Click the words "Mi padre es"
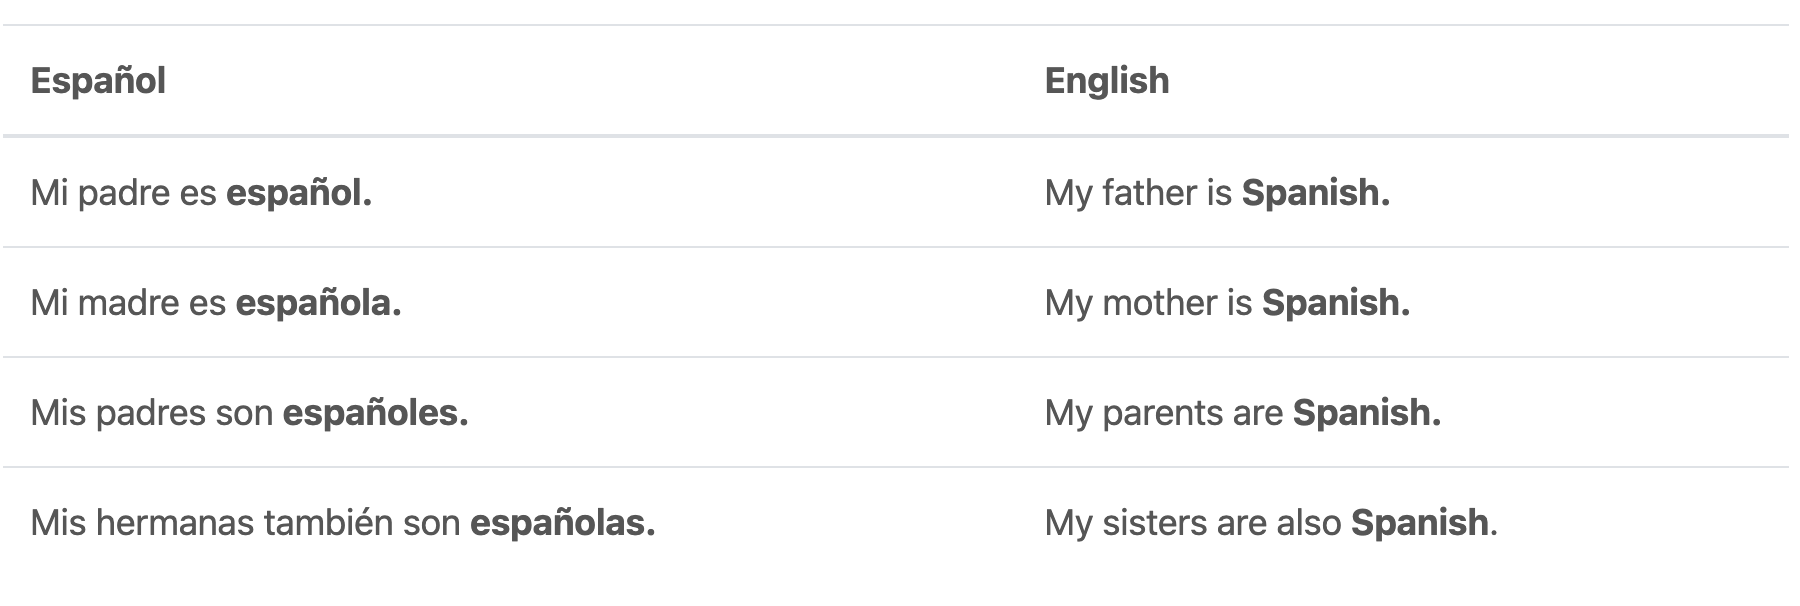This screenshot has width=1800, height=606. (123, 193)
